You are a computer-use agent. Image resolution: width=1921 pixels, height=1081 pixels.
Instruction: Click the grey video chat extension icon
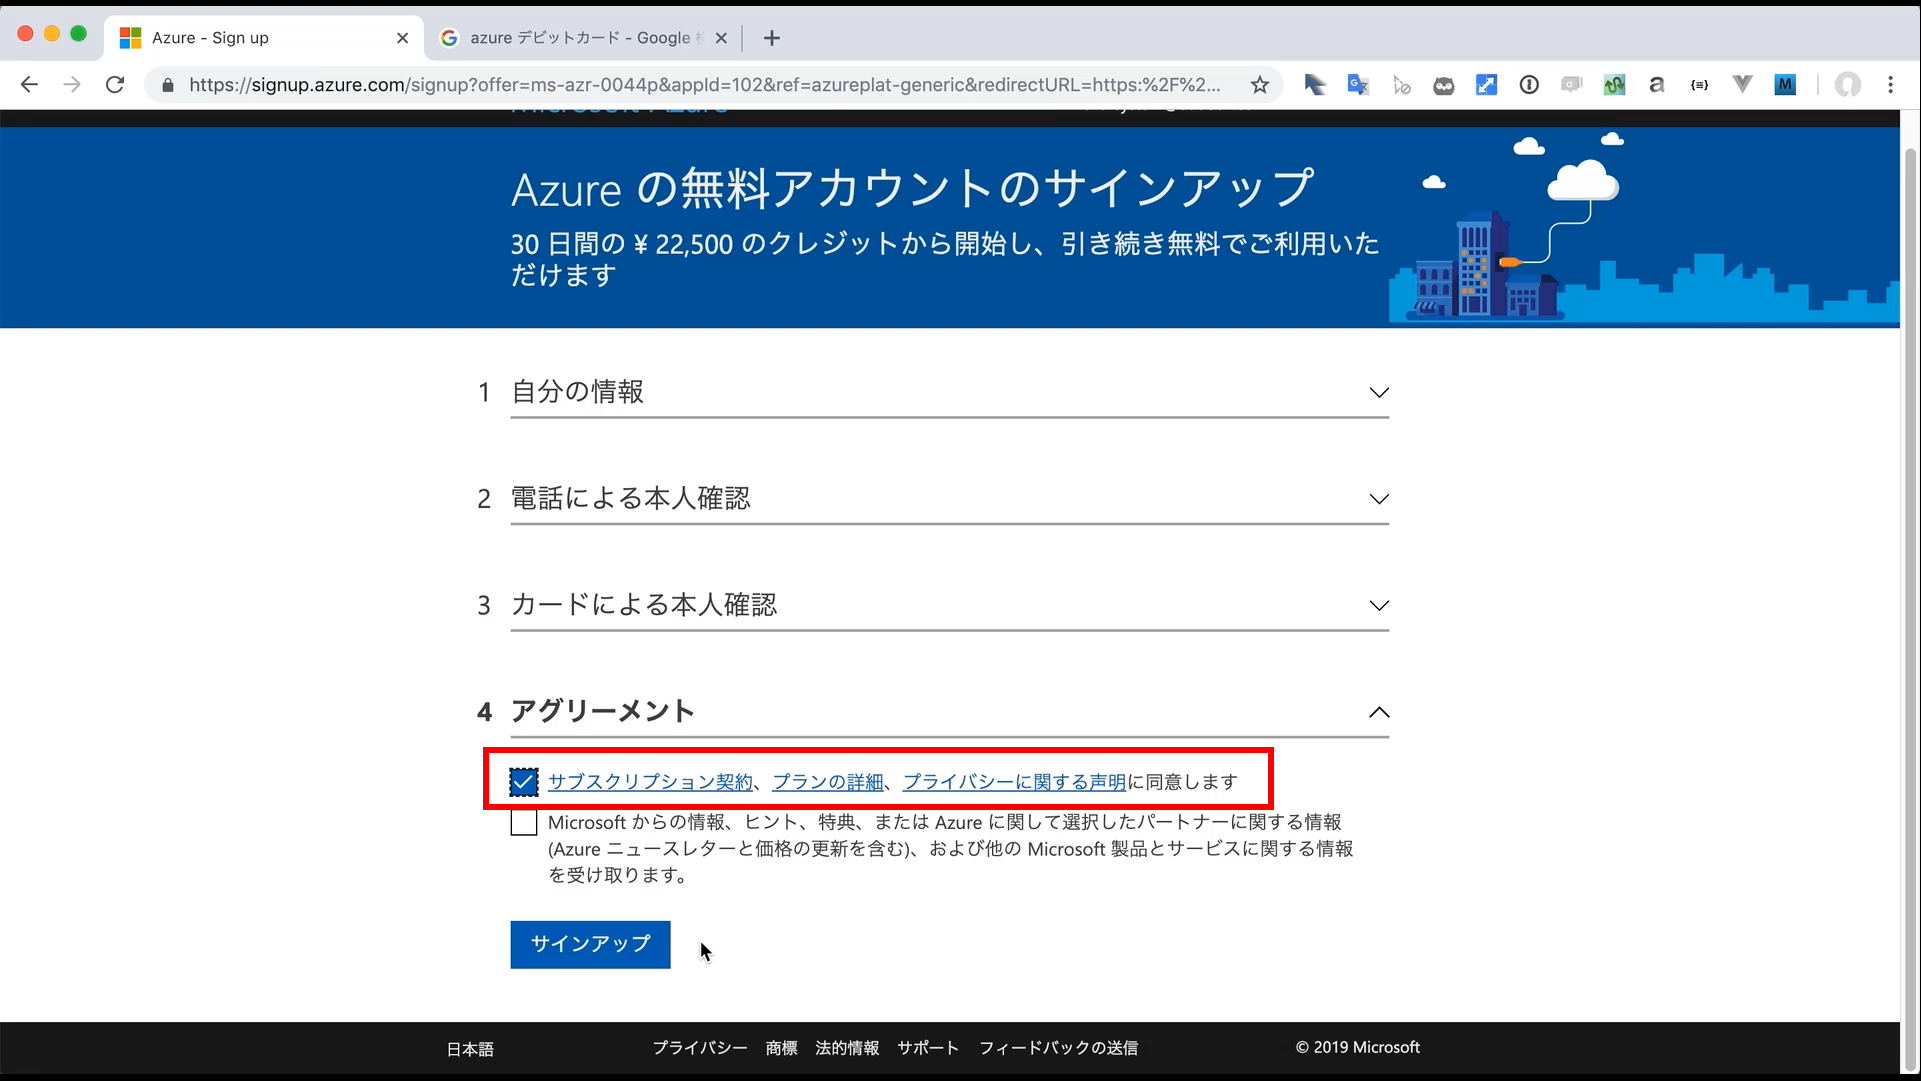(x=1572, y=85)
